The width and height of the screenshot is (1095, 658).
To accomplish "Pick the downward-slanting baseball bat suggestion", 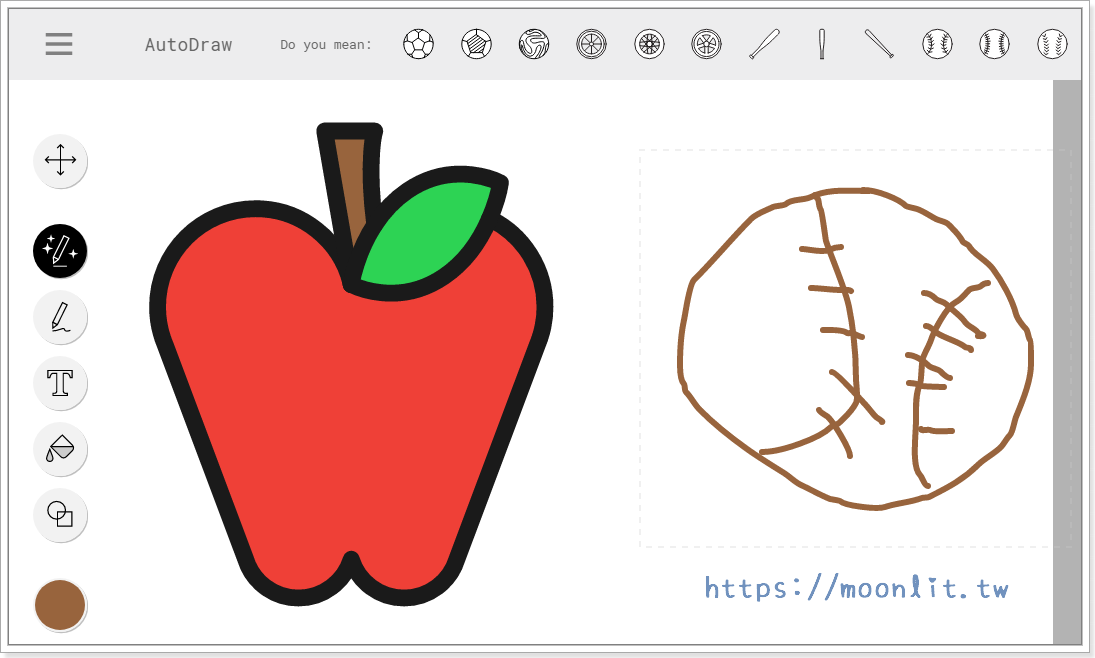I will [x=879, y=44].
